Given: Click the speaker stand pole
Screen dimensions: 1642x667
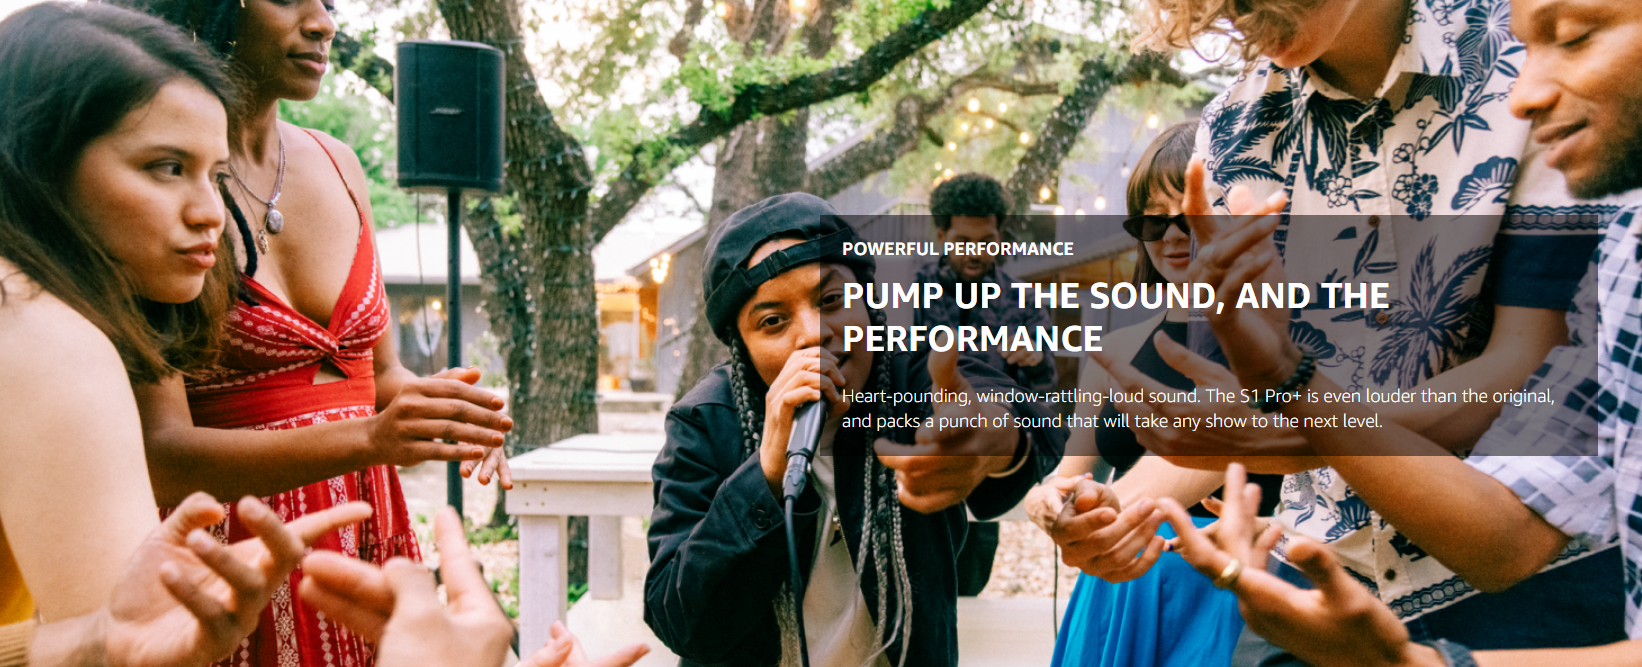Looking at the screenshot, I should pos(453,350).
